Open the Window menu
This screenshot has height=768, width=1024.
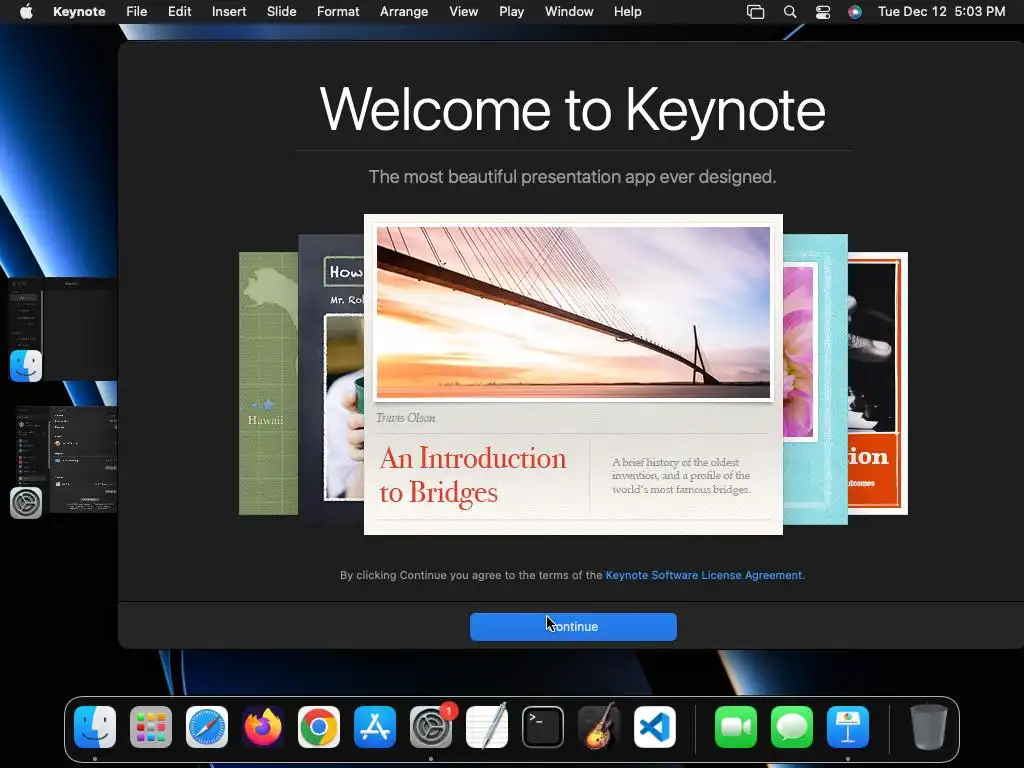click(569, 12)
